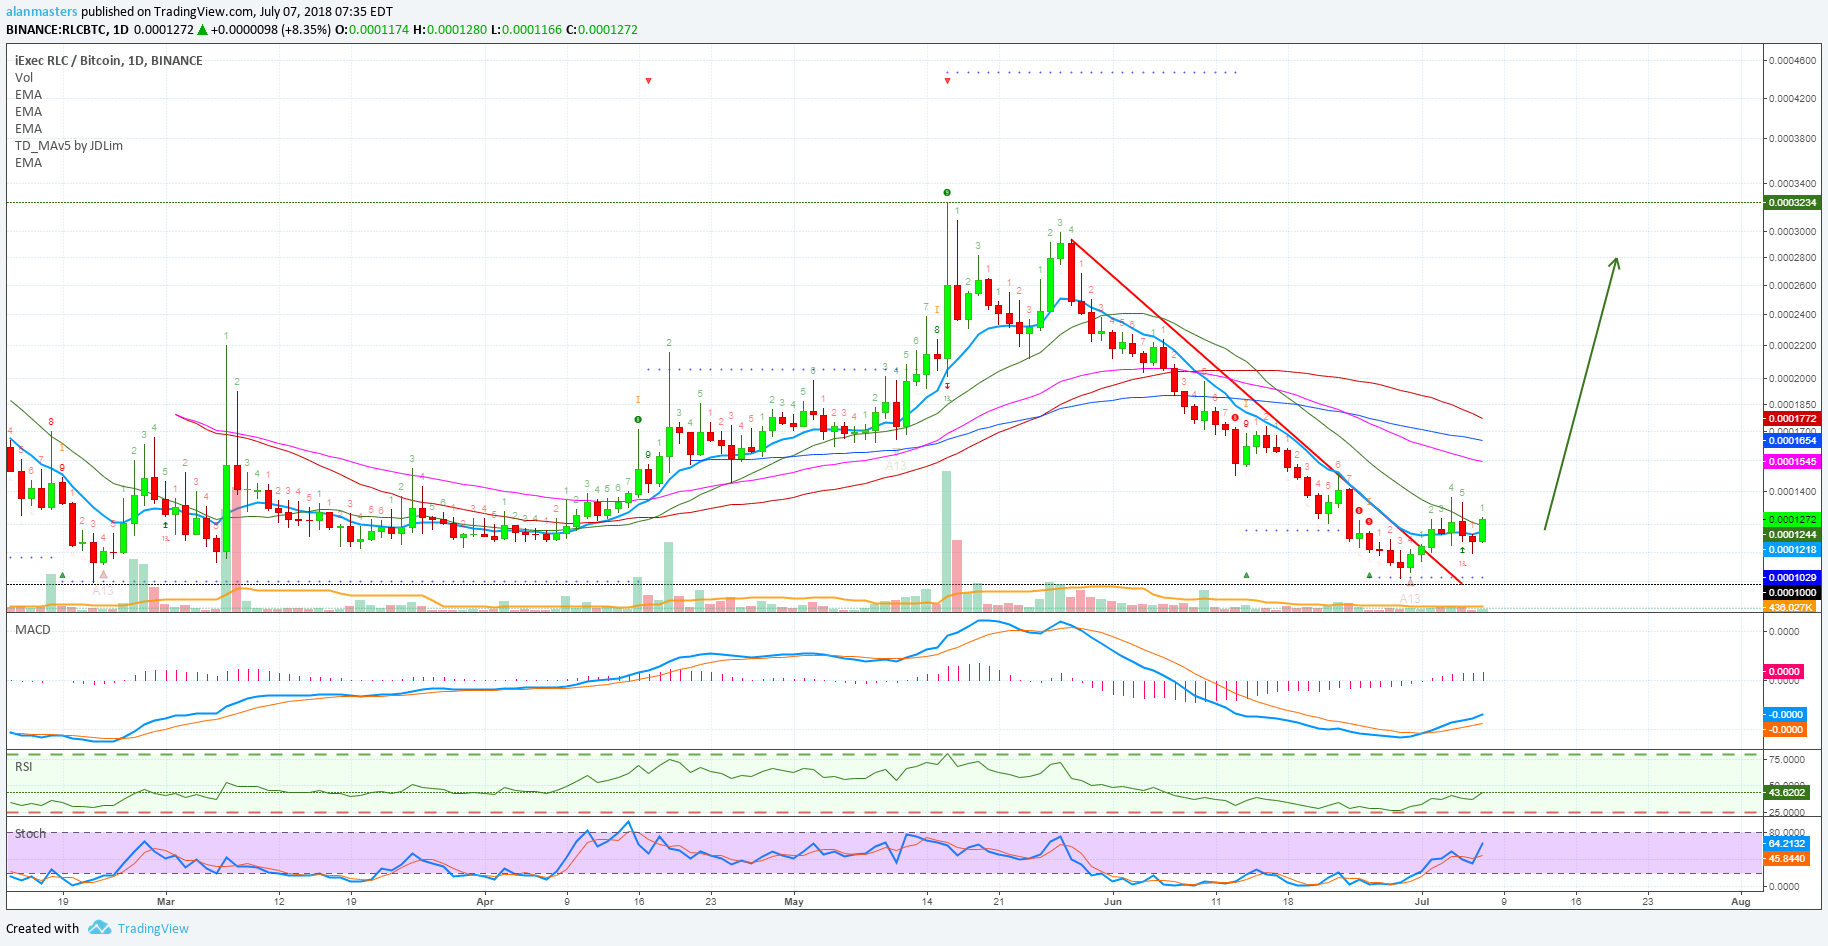
Task: Select the BINANCE:RLCBTC, 1D symbol text
Action: pyautogui.click(x=67, y=30)
